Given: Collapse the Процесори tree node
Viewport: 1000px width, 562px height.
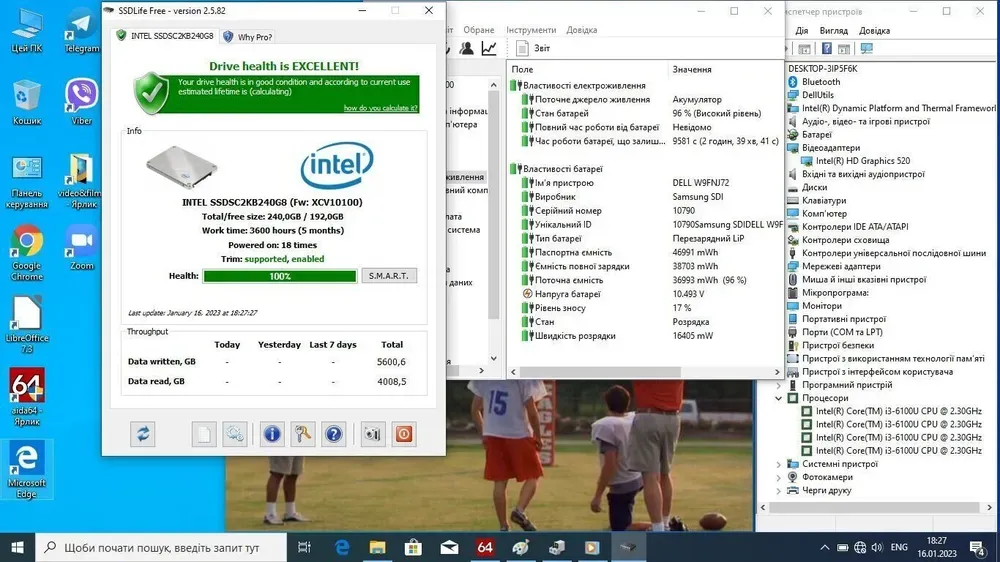Looking at the screenshot, I should click(x=779, y=398).
